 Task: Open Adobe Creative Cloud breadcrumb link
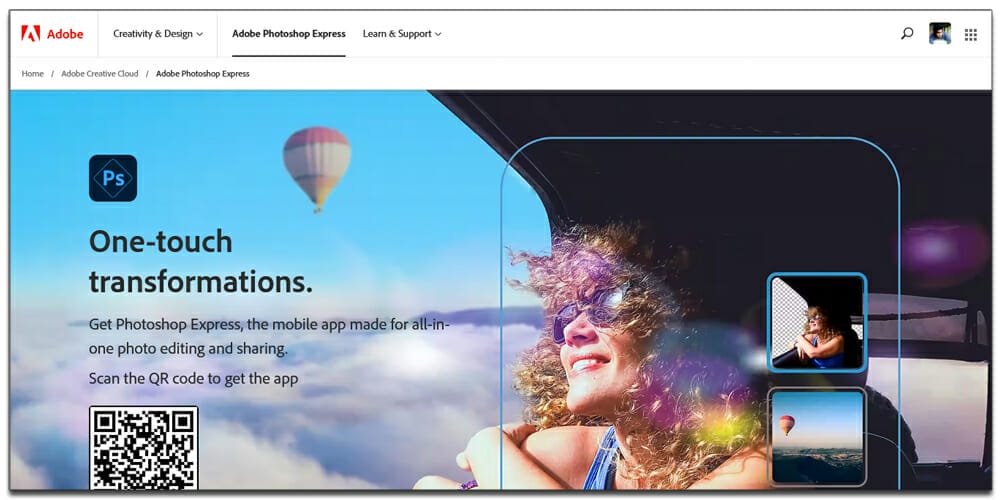click(x=99, y=73)
